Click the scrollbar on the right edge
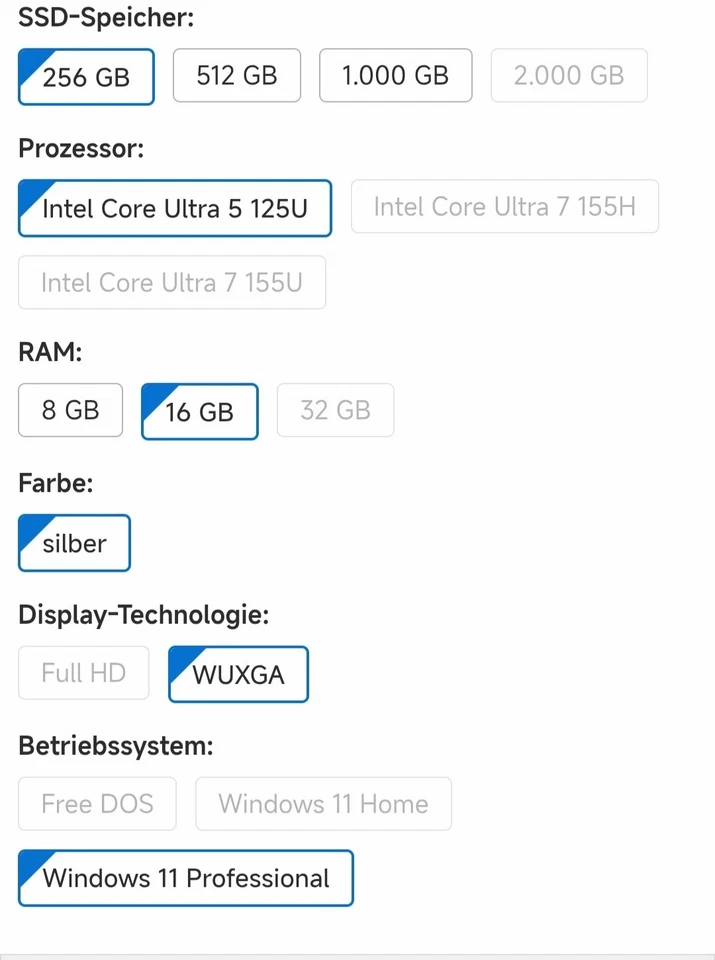The height and width of the screenshot is (960, 715). click(709, 480)
